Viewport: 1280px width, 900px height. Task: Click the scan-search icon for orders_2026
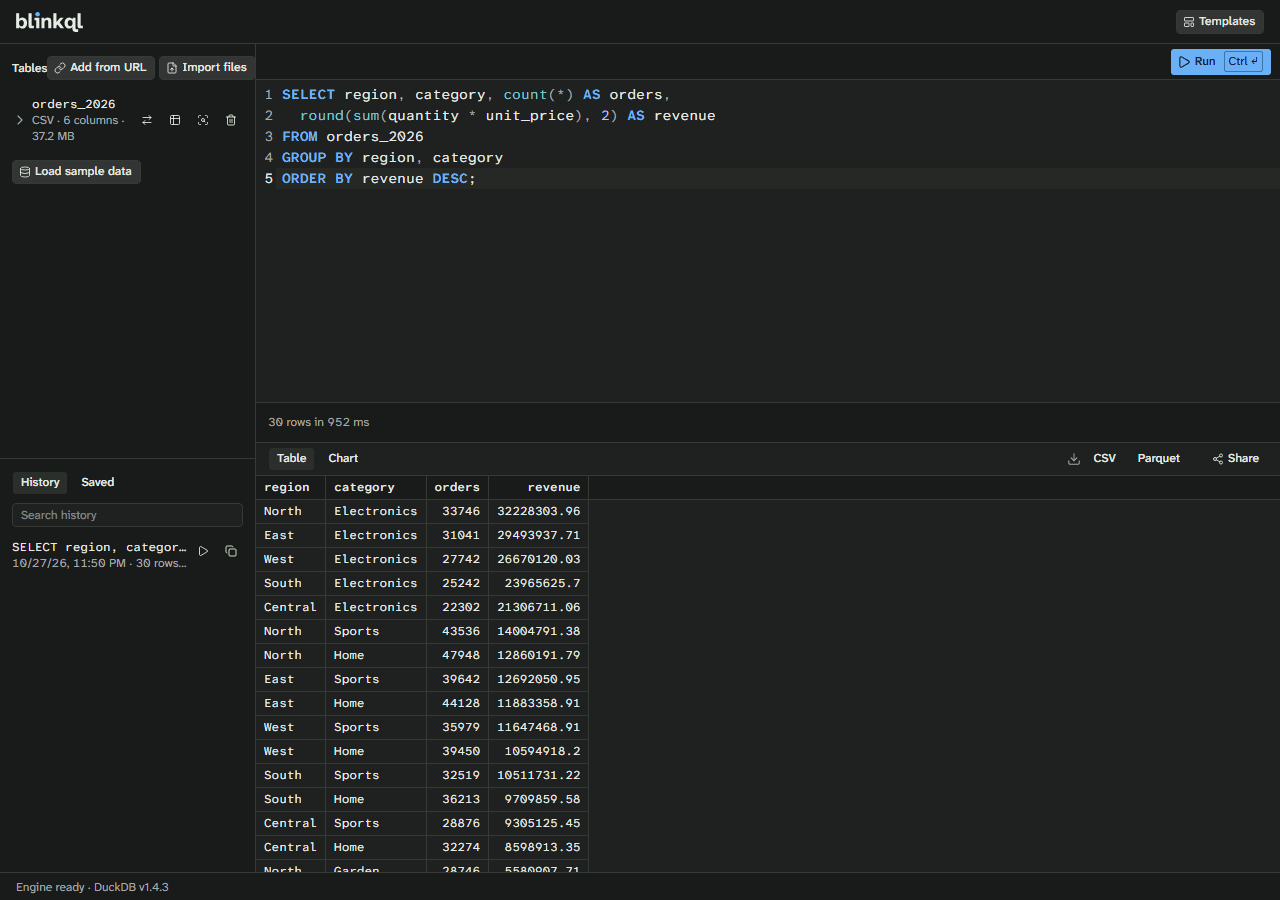click(203, 120)
